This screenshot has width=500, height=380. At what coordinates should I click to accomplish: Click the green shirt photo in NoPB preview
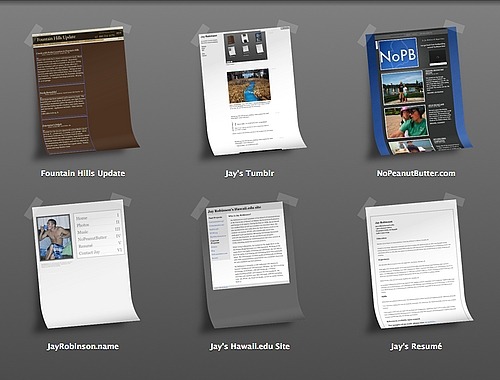[x=406, y=122]
